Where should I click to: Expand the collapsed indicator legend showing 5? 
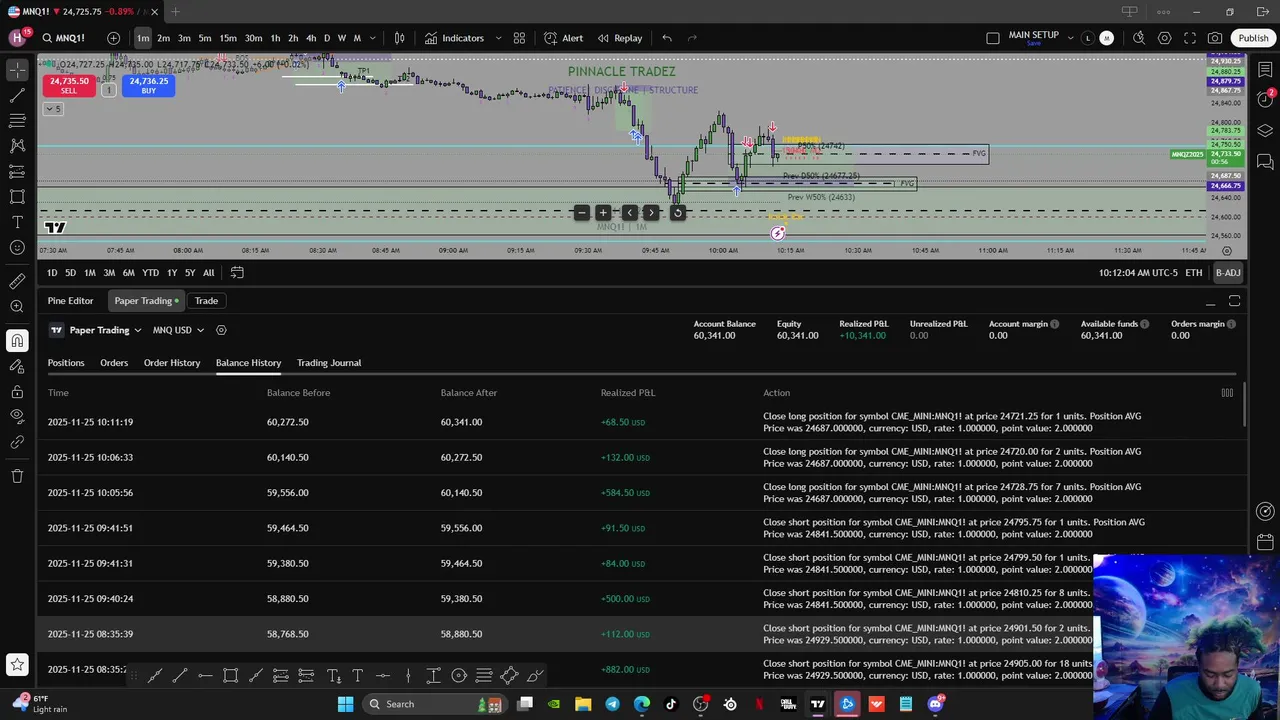tap(53, 108)
